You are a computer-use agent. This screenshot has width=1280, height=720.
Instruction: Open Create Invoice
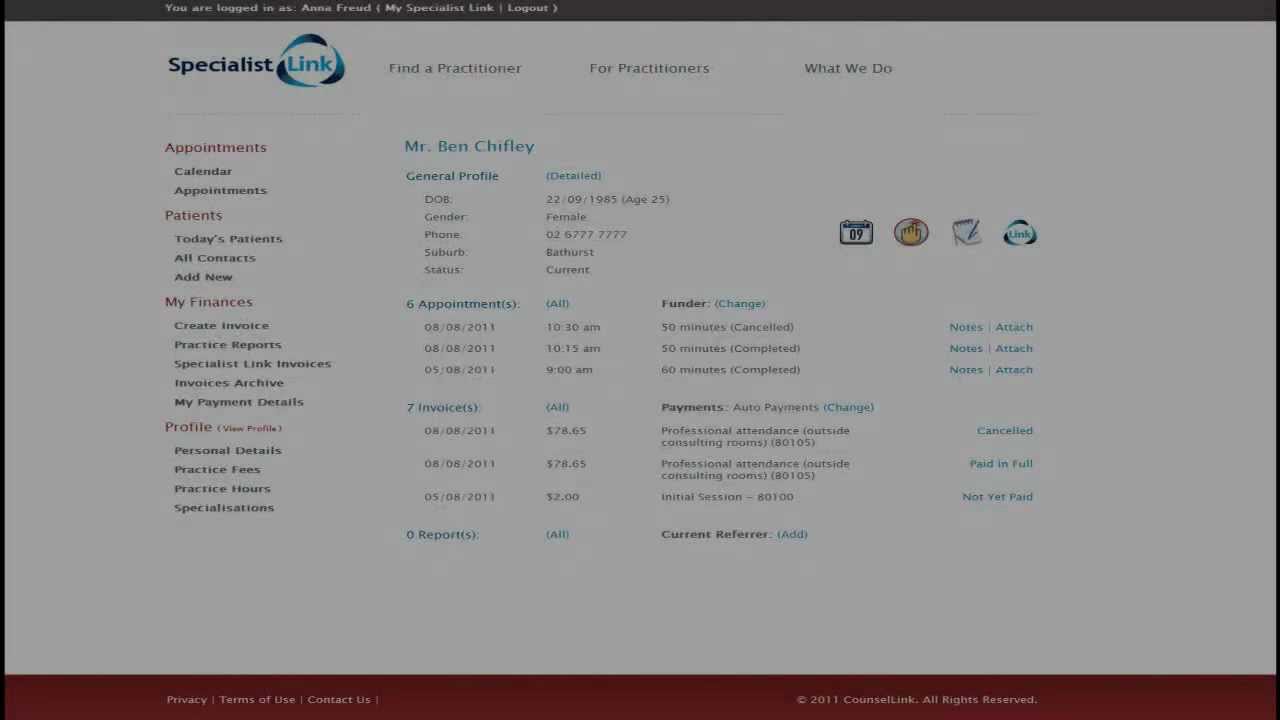point(221,325)
